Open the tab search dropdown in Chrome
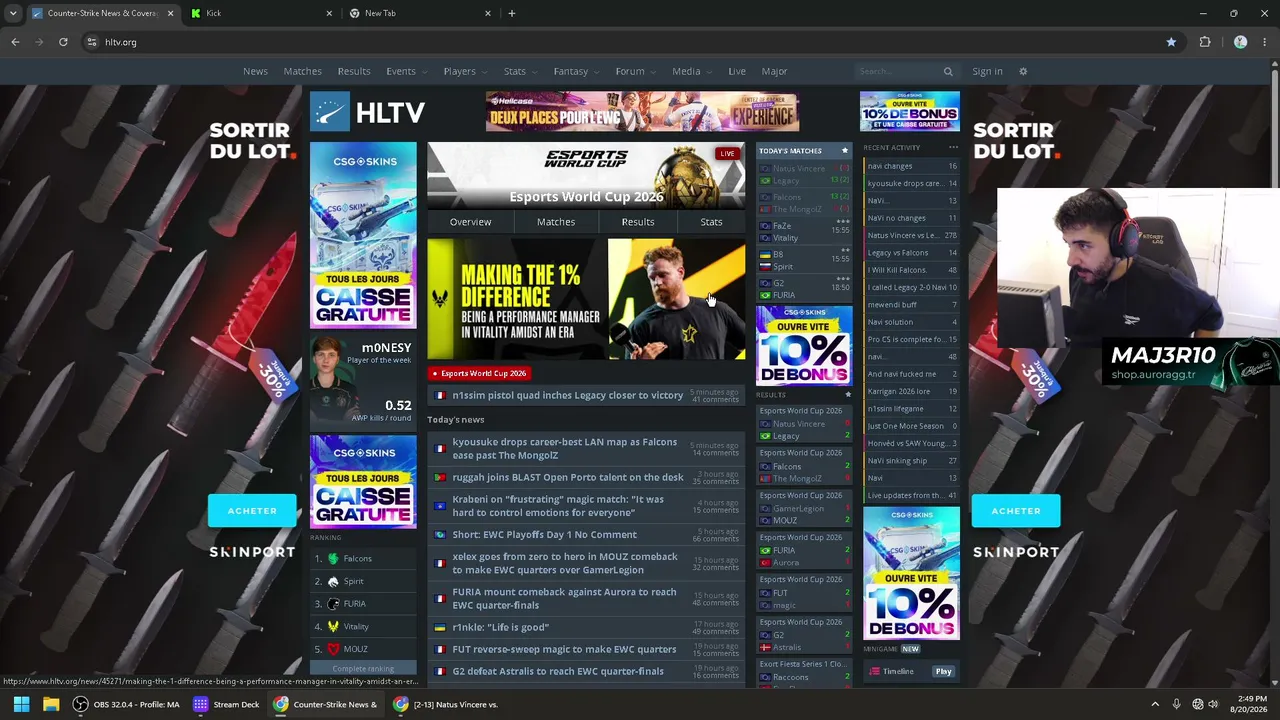 point(13,13)
